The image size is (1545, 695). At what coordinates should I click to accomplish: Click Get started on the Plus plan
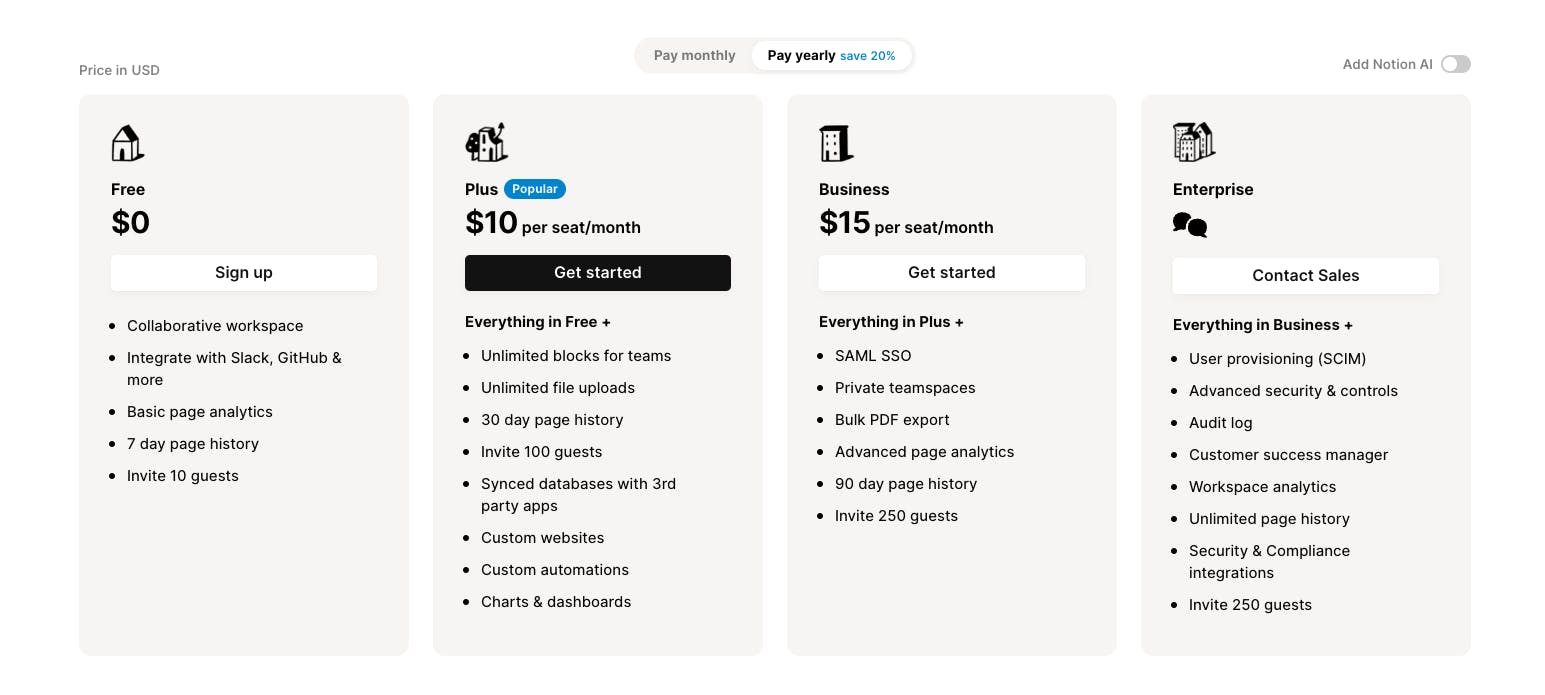(597, 272)
